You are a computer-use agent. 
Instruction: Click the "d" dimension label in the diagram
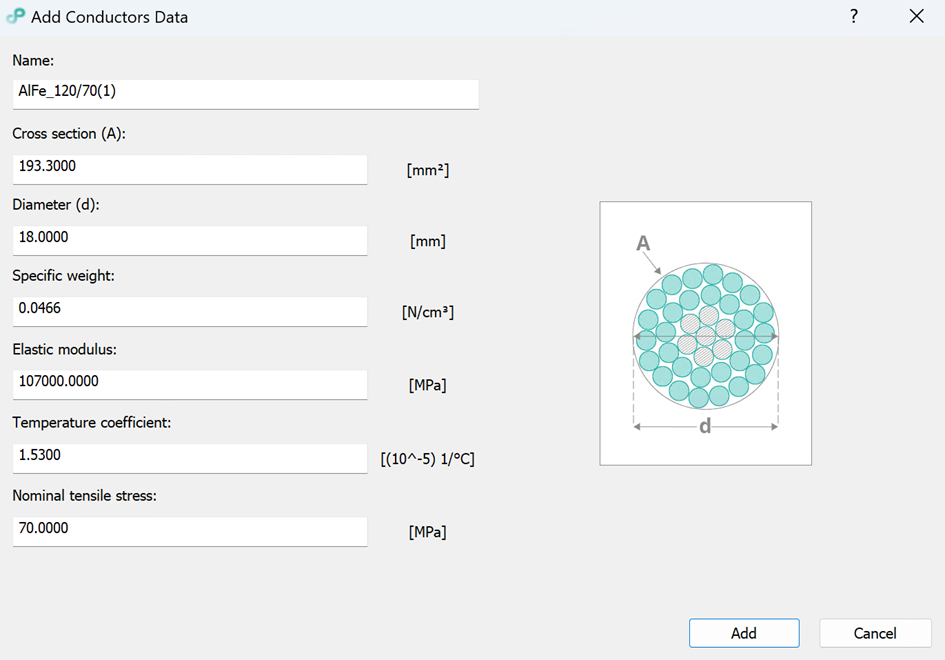point(705,427)
